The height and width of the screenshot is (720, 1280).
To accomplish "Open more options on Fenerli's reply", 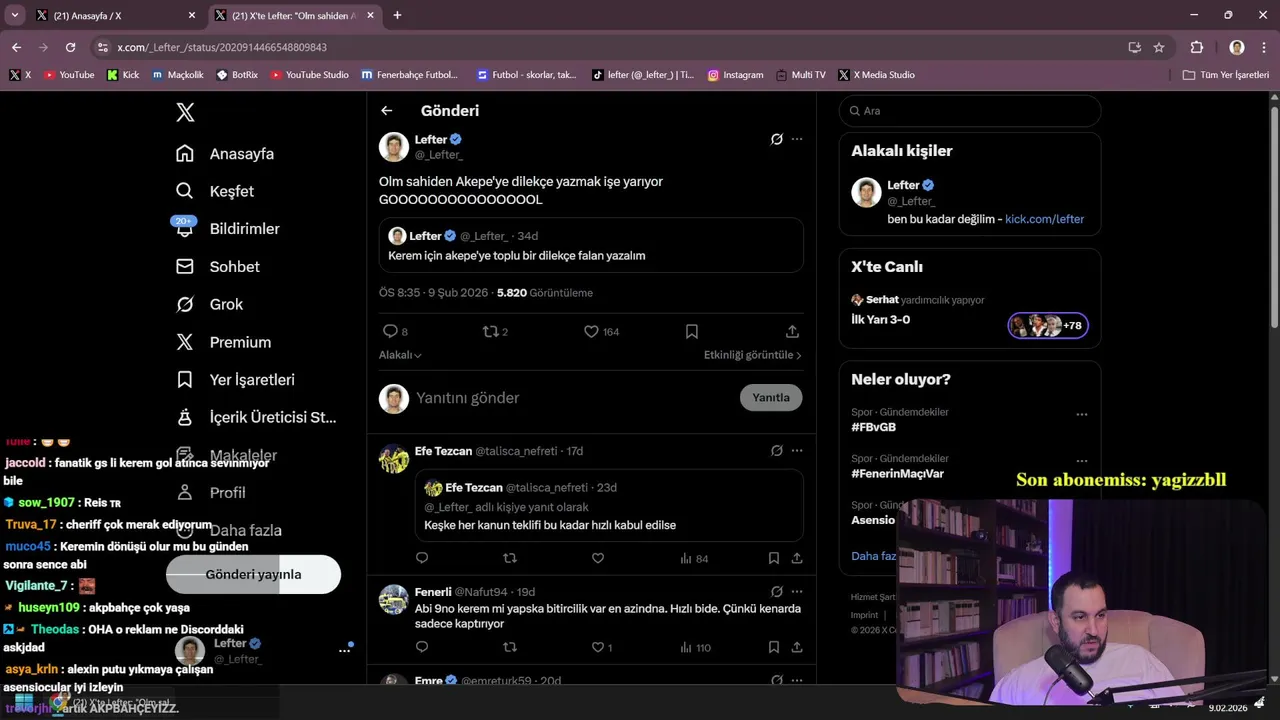I will [x=797, y=592].
